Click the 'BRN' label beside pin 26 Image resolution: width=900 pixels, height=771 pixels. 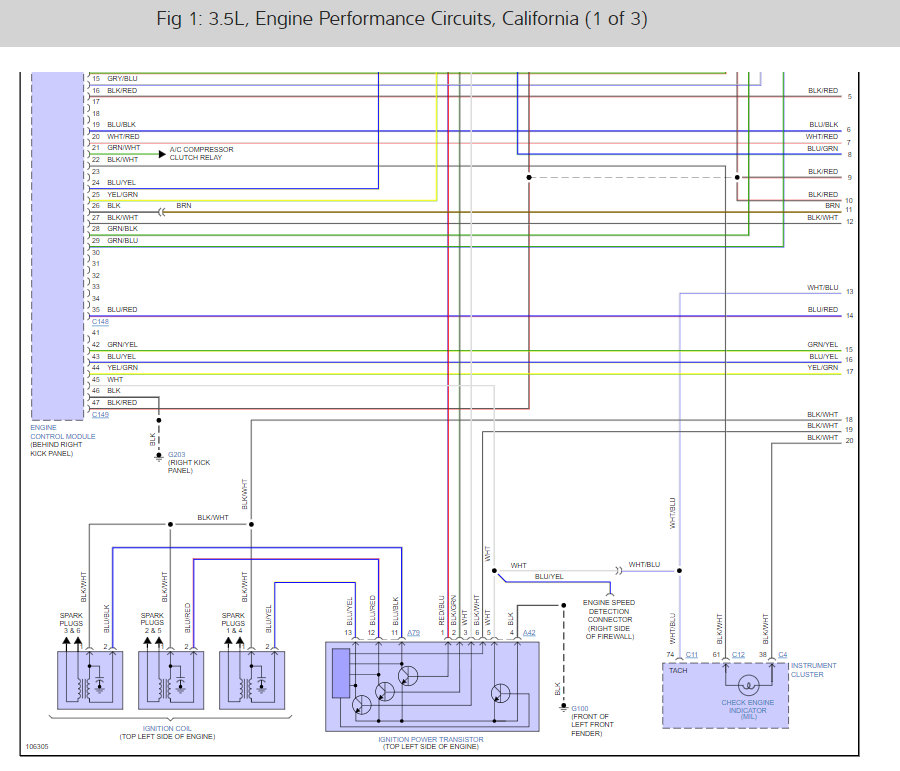click(184, 206)
